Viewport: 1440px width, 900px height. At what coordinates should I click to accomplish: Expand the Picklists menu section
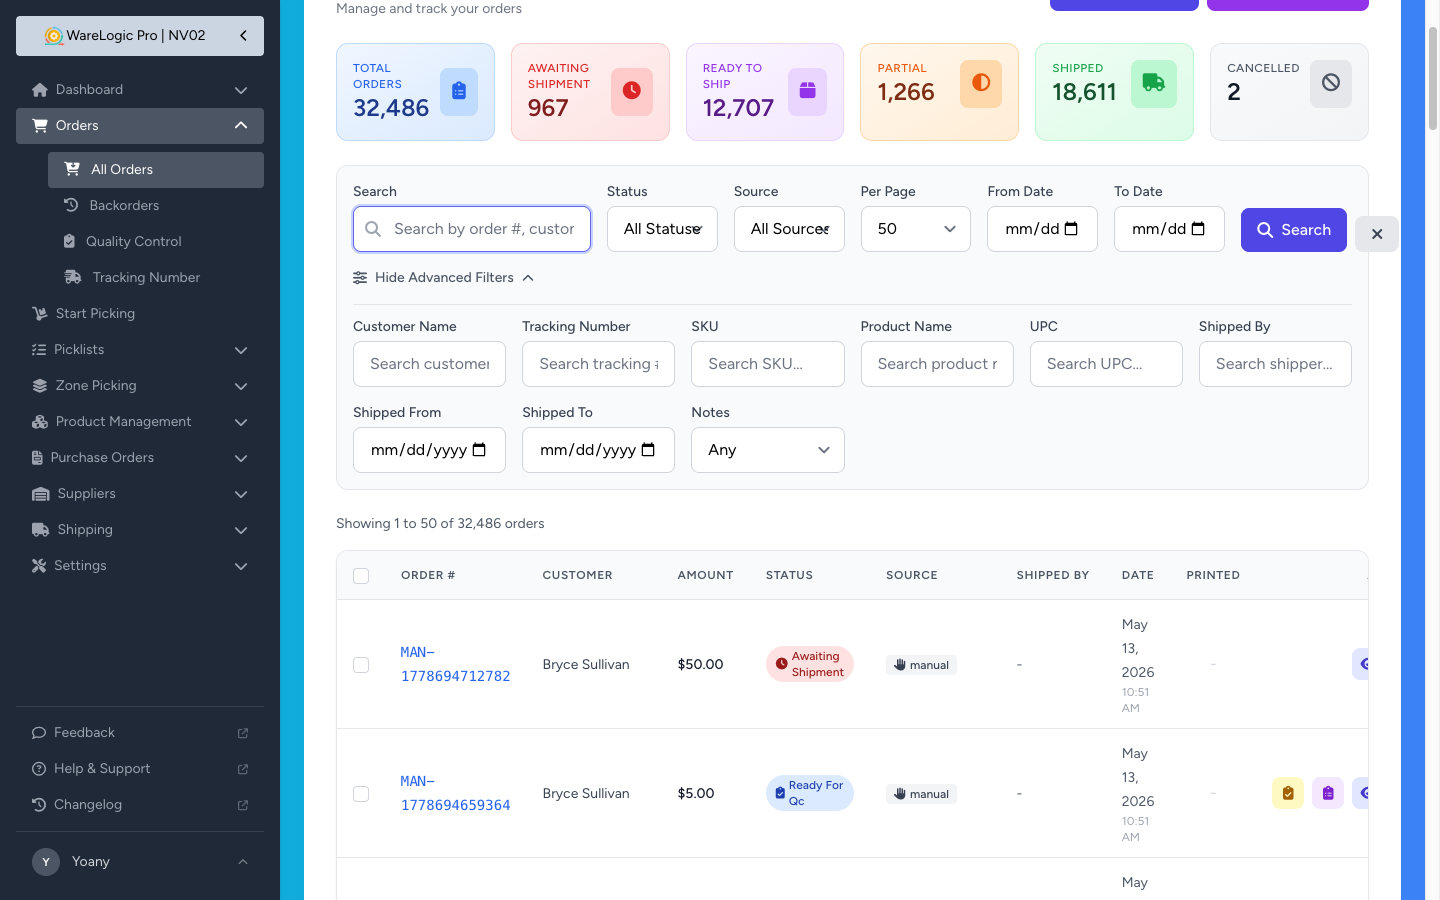coord(140,350)
